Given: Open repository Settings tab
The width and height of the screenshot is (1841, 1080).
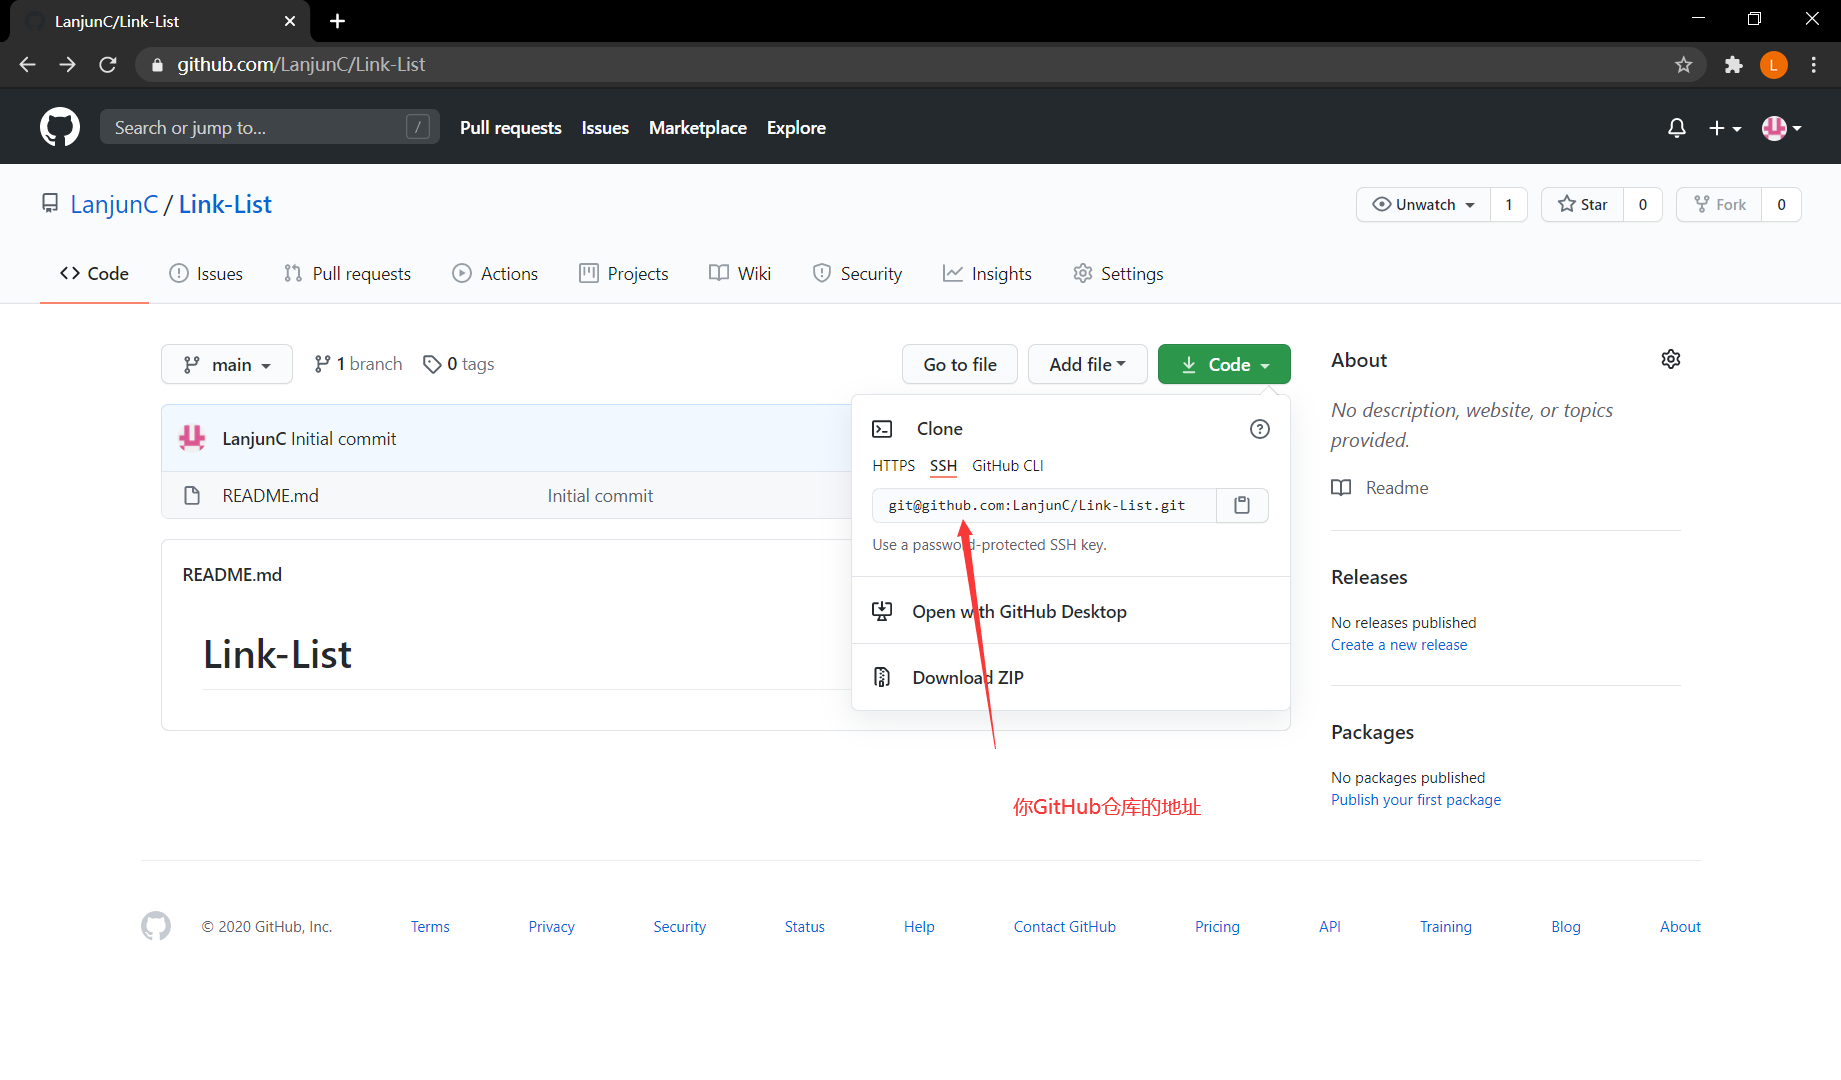Looking at the screenshot, I should (1118, 273).
